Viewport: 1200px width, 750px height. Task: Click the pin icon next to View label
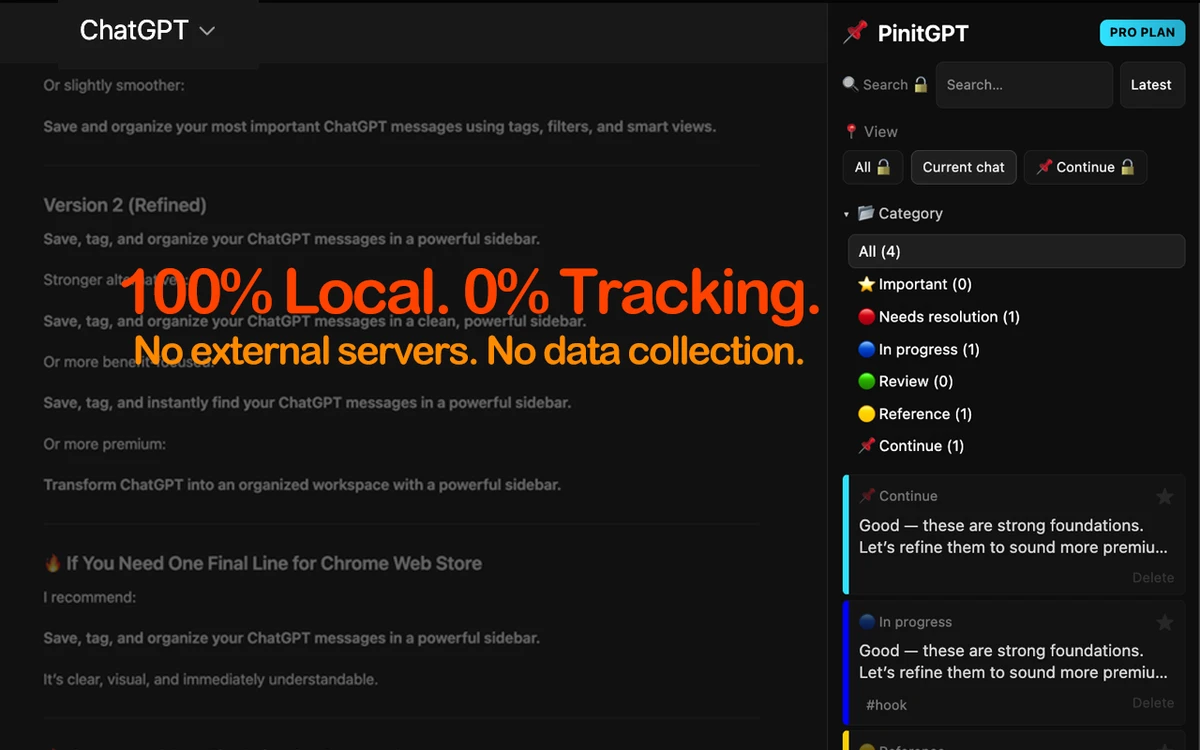tap(851, 131)
